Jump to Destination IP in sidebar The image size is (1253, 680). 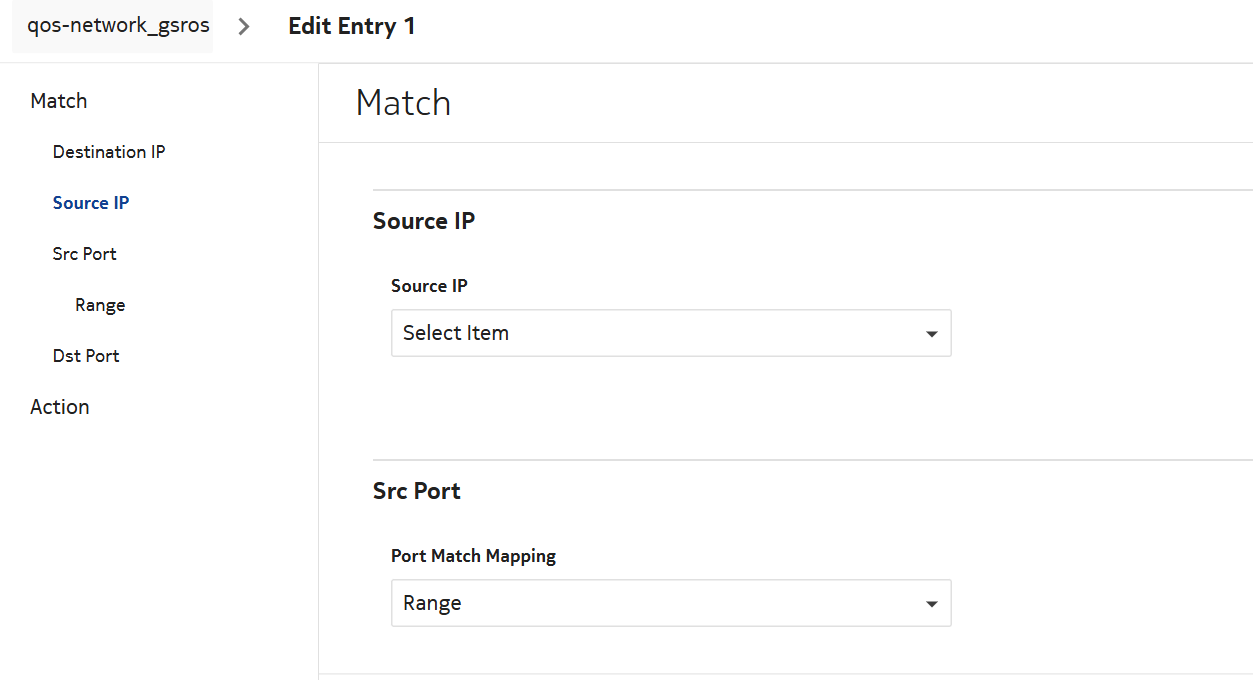click(x=109, y=152)
